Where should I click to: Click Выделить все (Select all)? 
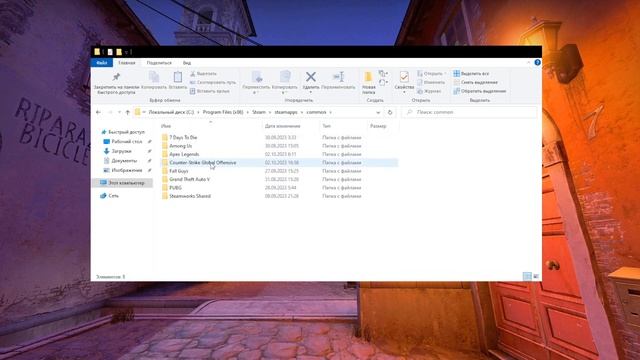[x=471, y=73]
